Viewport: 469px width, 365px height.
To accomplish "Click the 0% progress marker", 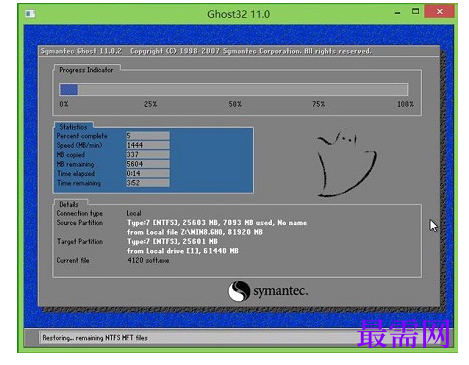I will tap(64, 104).
